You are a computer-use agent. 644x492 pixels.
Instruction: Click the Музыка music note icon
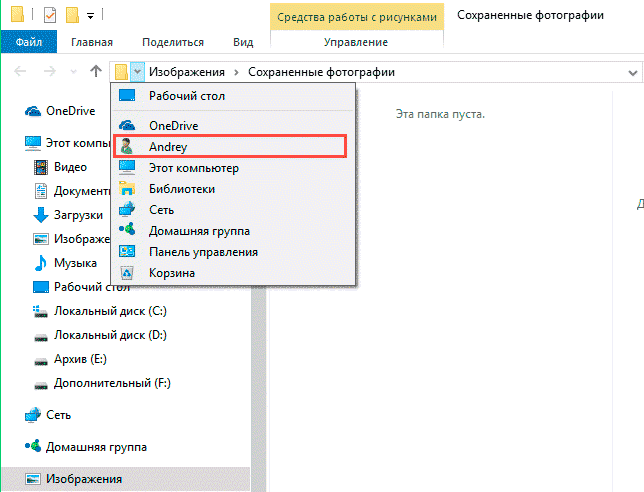coord(41,263)
